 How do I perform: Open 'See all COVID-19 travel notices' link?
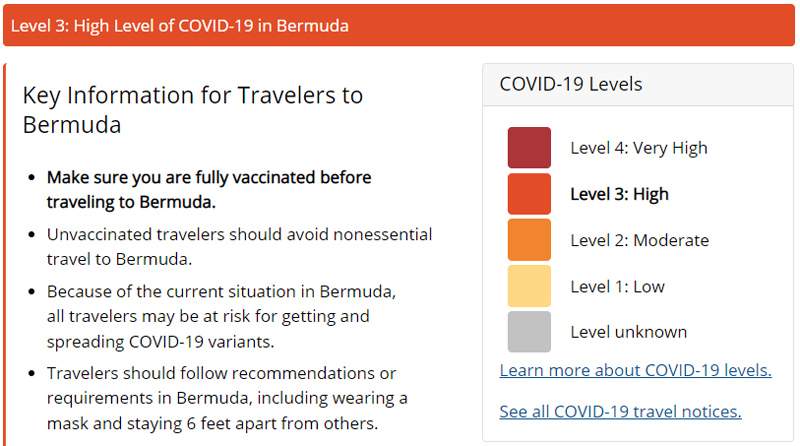620,411
